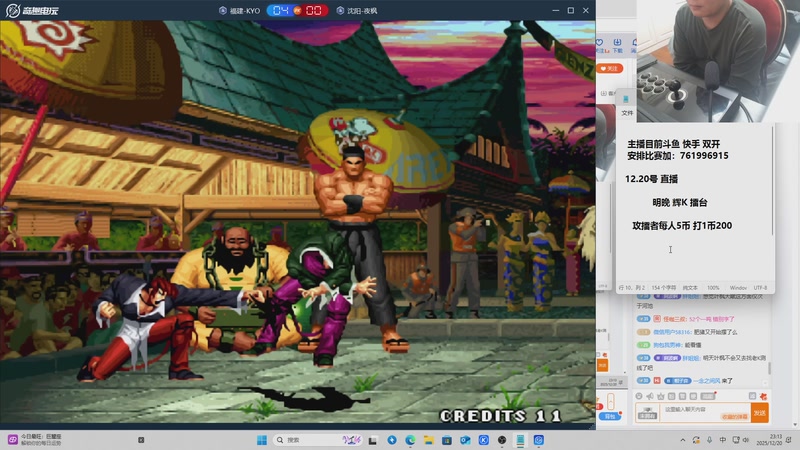Image resolution: width=800 pixels, height=450 pixels.
Task: Click the chat list scrollbar
Action: click(x=769, y=367)
